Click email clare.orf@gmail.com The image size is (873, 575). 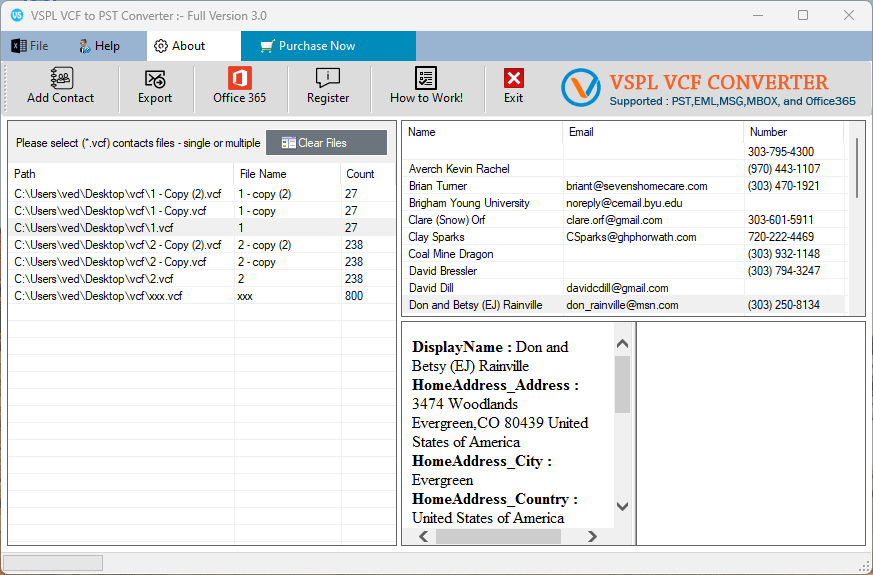pyautogui.click(x=614, y=220)
